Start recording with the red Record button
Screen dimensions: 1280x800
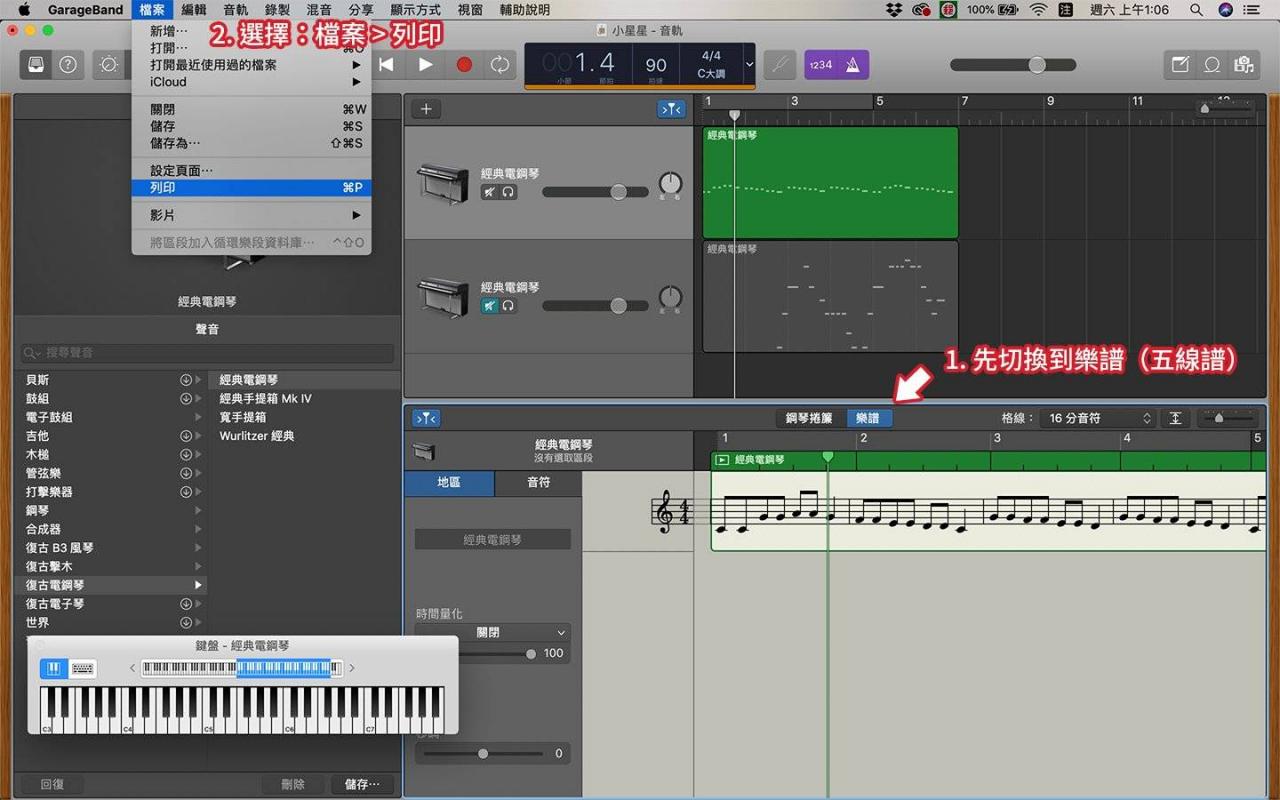[463, 64]
